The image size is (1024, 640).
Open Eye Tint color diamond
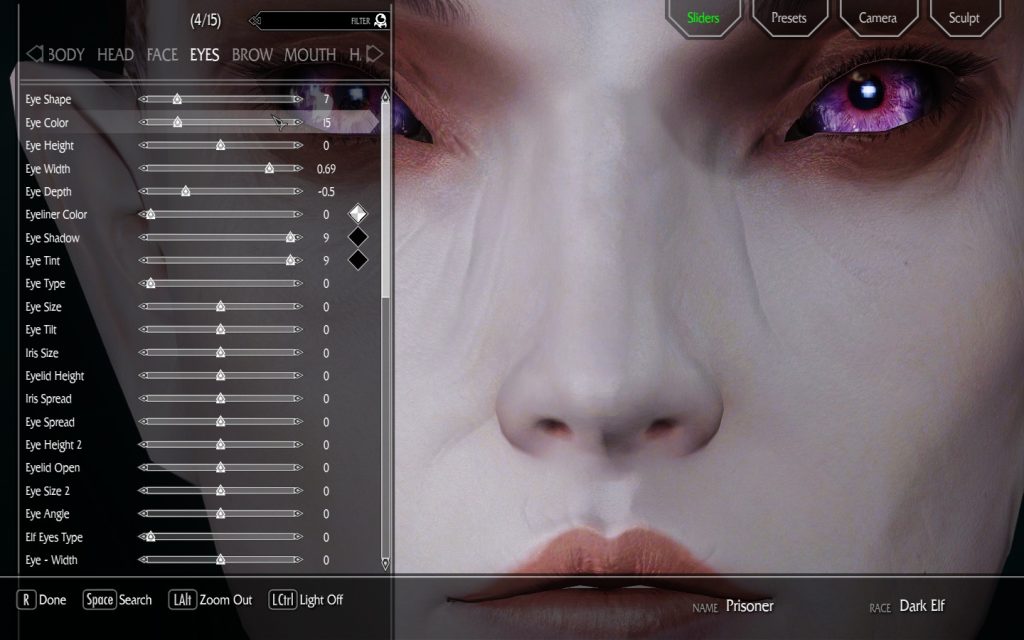(357, 260)
